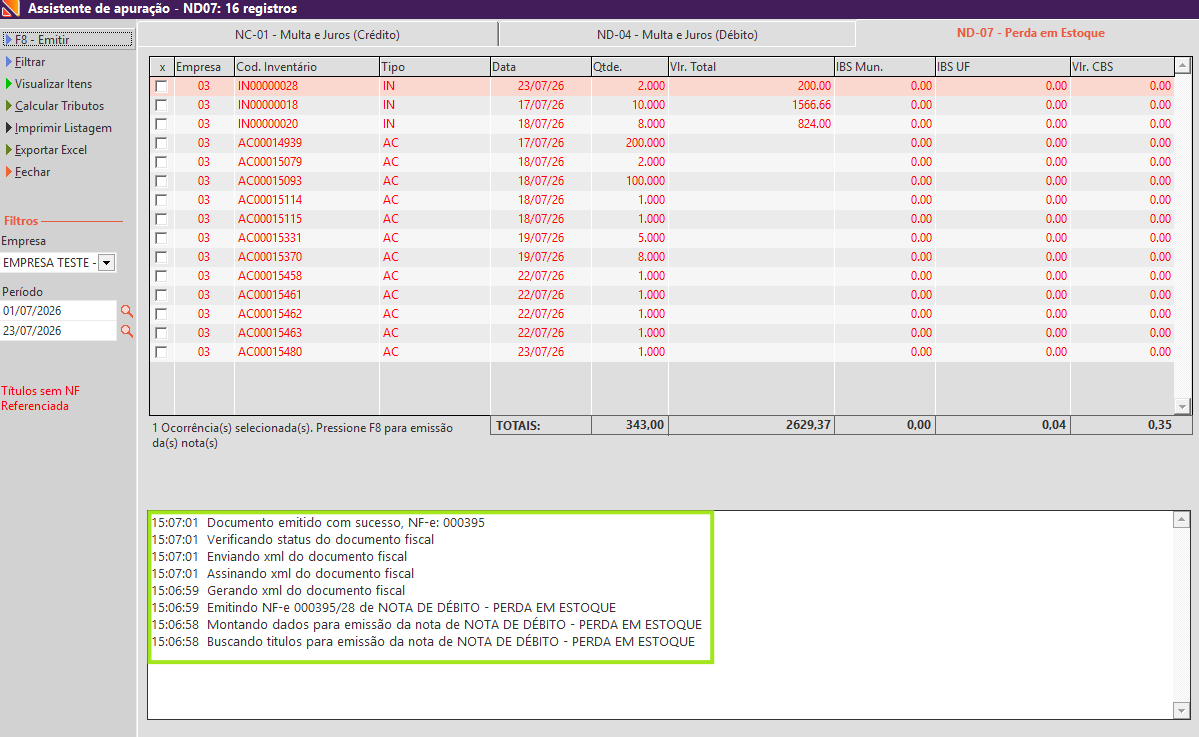Viewport: 1199px width, 737px height.
Task: Tick checkbox for AC00015115 row
Action: coord(161,219)
